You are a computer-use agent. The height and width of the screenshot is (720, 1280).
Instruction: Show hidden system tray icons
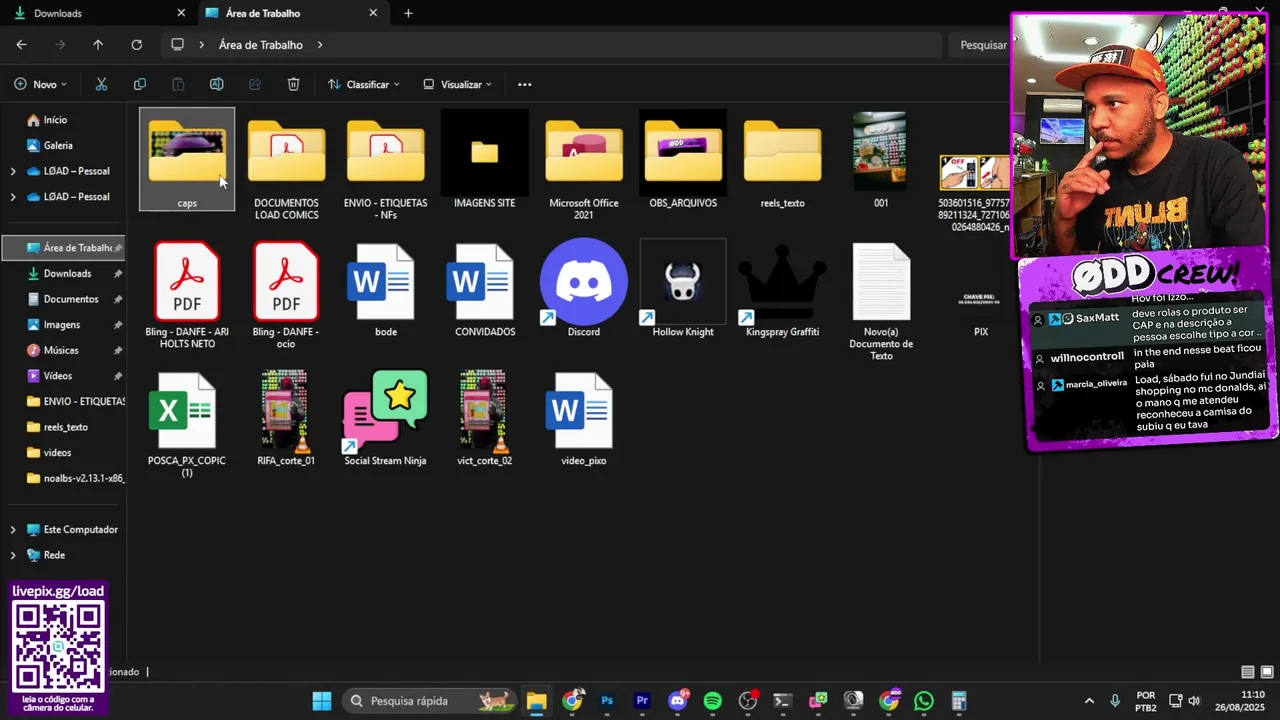tap(1089, 701)
